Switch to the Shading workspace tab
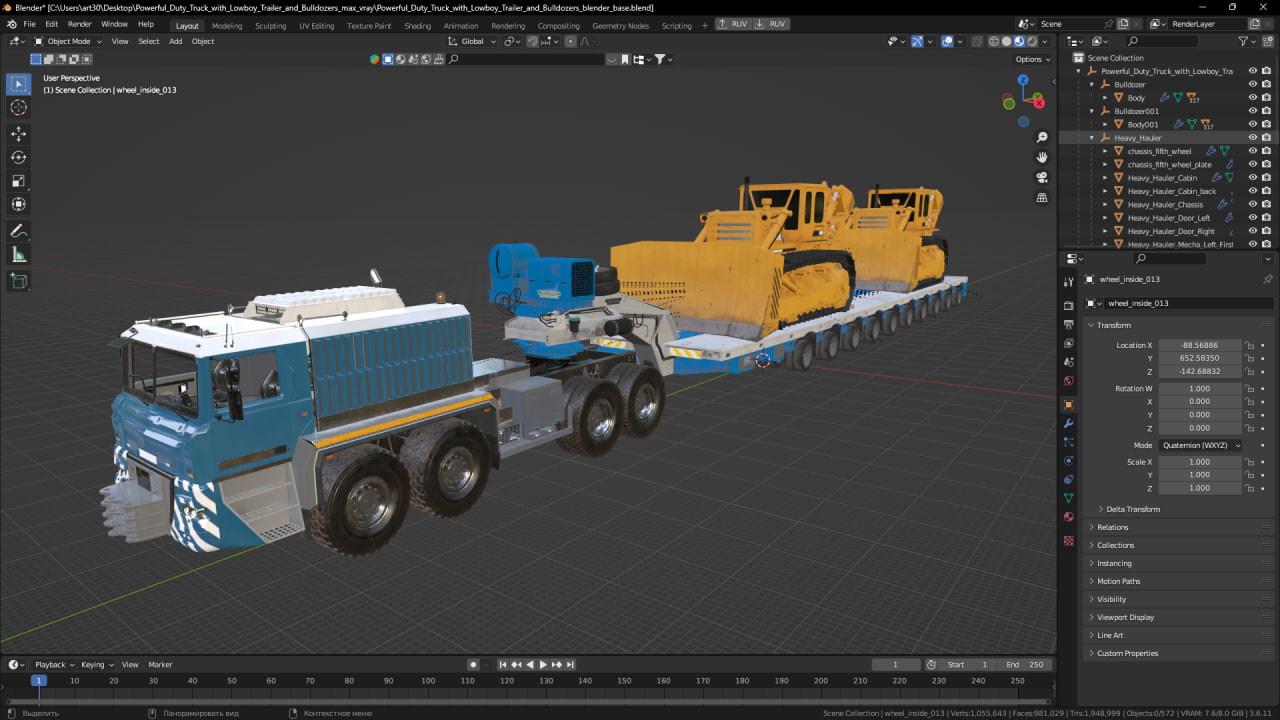The height and width of the screenshot is (720, 1280). pyautogui.click(x=417, y=26)
